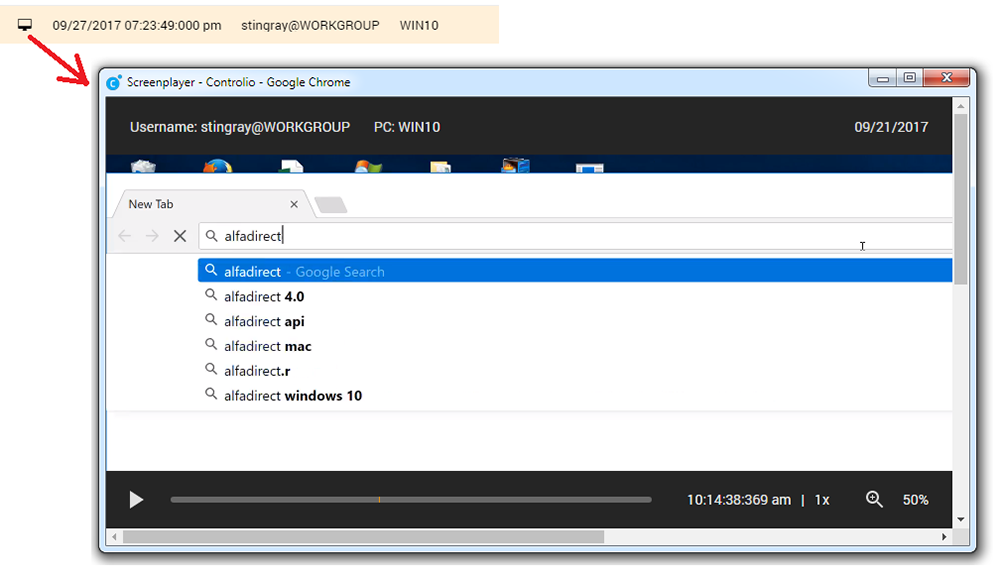Choose the 'alfadirect 4.0' suggestion
This screenshot has height=576, width=1000.
point(264,297)
